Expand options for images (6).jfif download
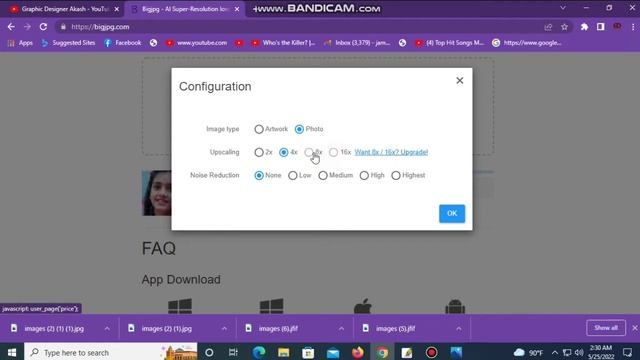640x360 pixels. 341,329
